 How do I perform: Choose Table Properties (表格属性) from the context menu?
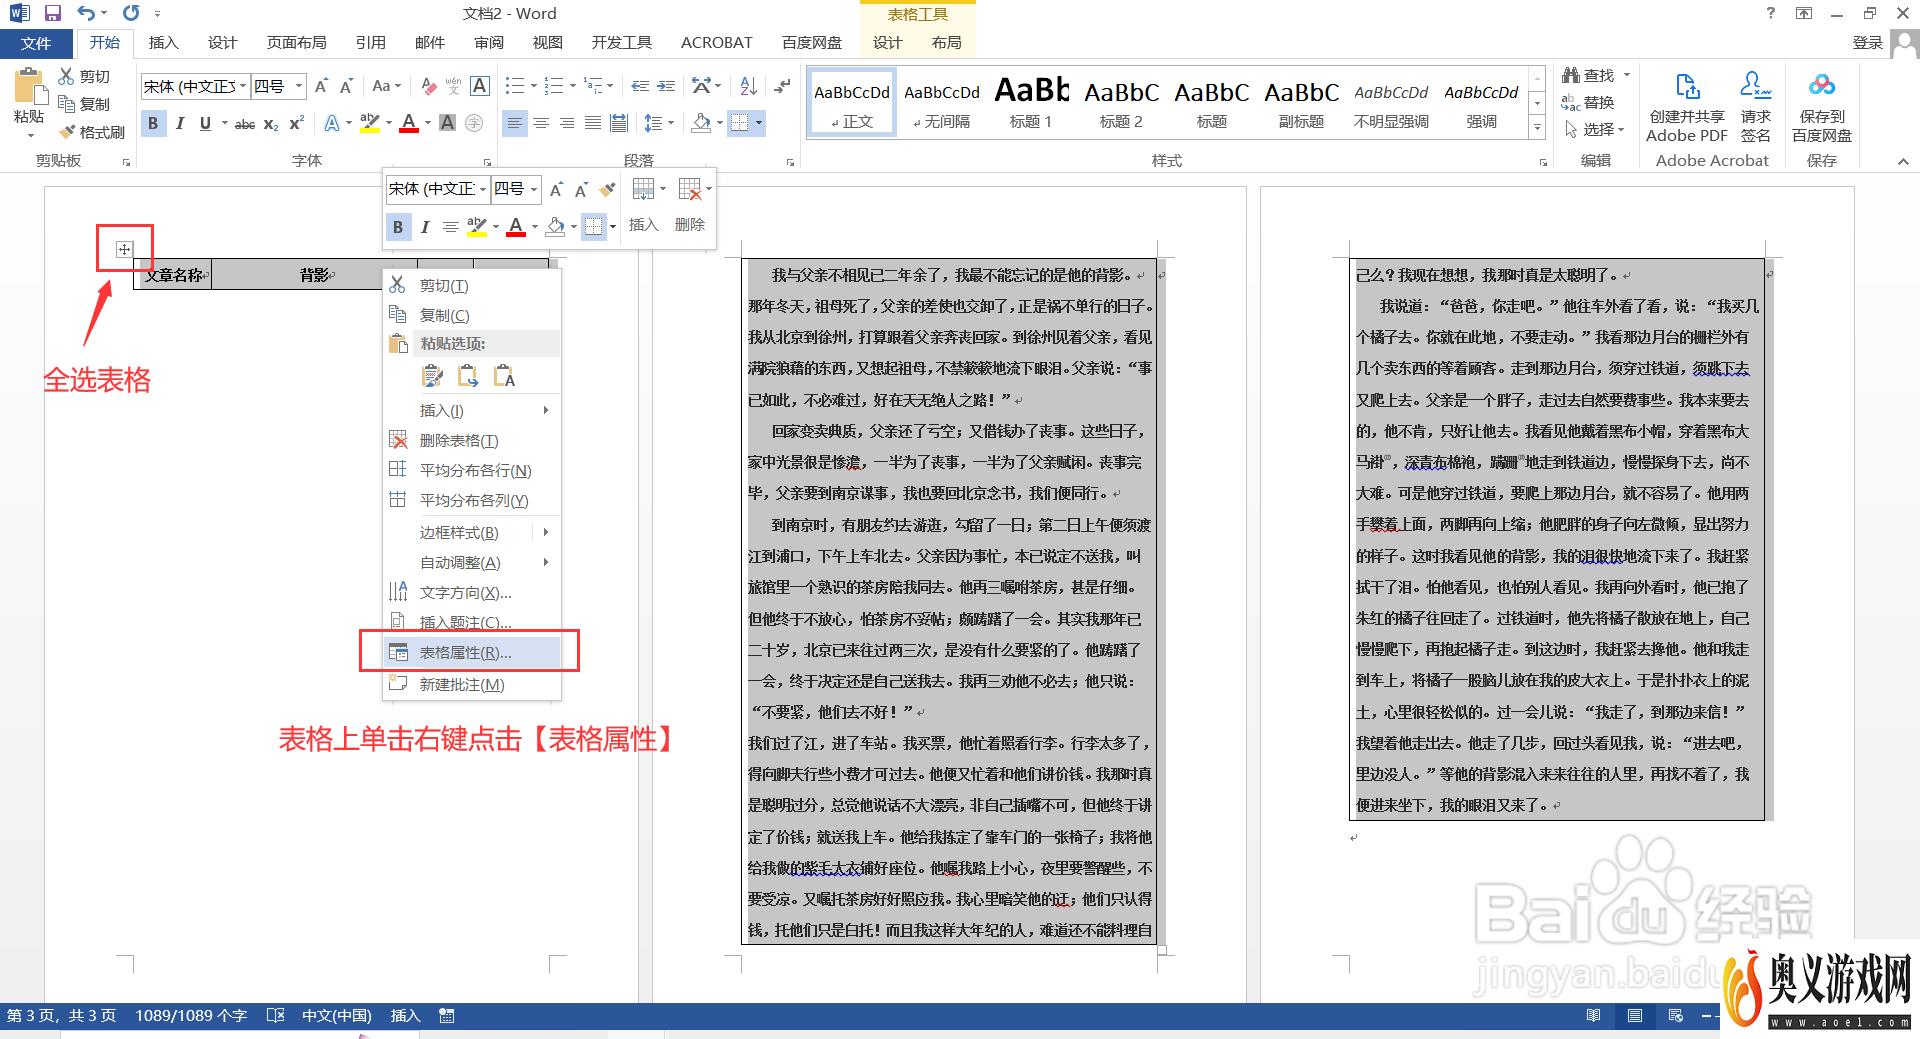coord(472,653)
